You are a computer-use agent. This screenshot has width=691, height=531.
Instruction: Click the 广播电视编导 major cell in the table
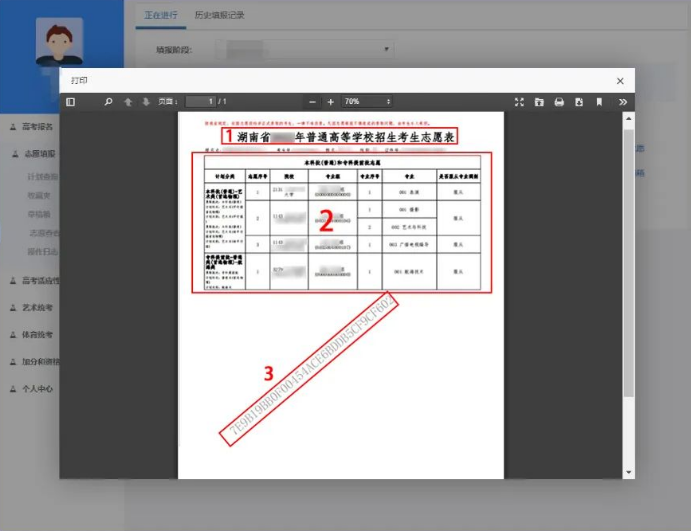coord(409,244)
